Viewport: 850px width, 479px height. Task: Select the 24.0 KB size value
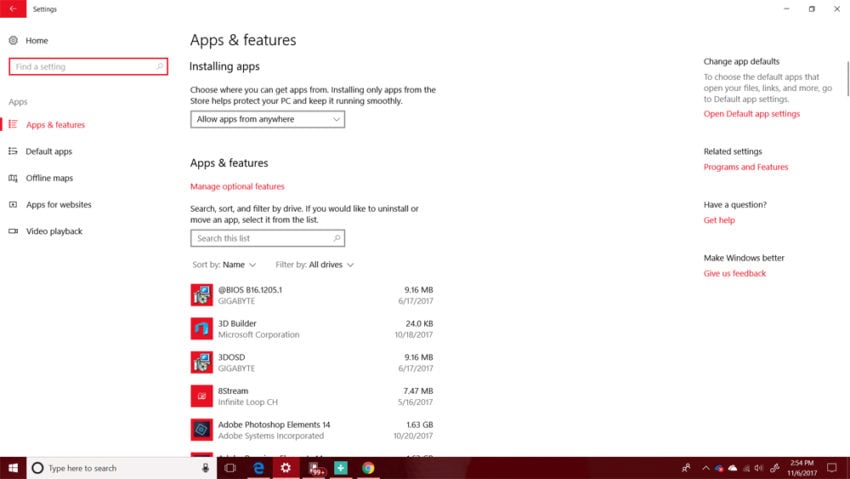(419, 323)
